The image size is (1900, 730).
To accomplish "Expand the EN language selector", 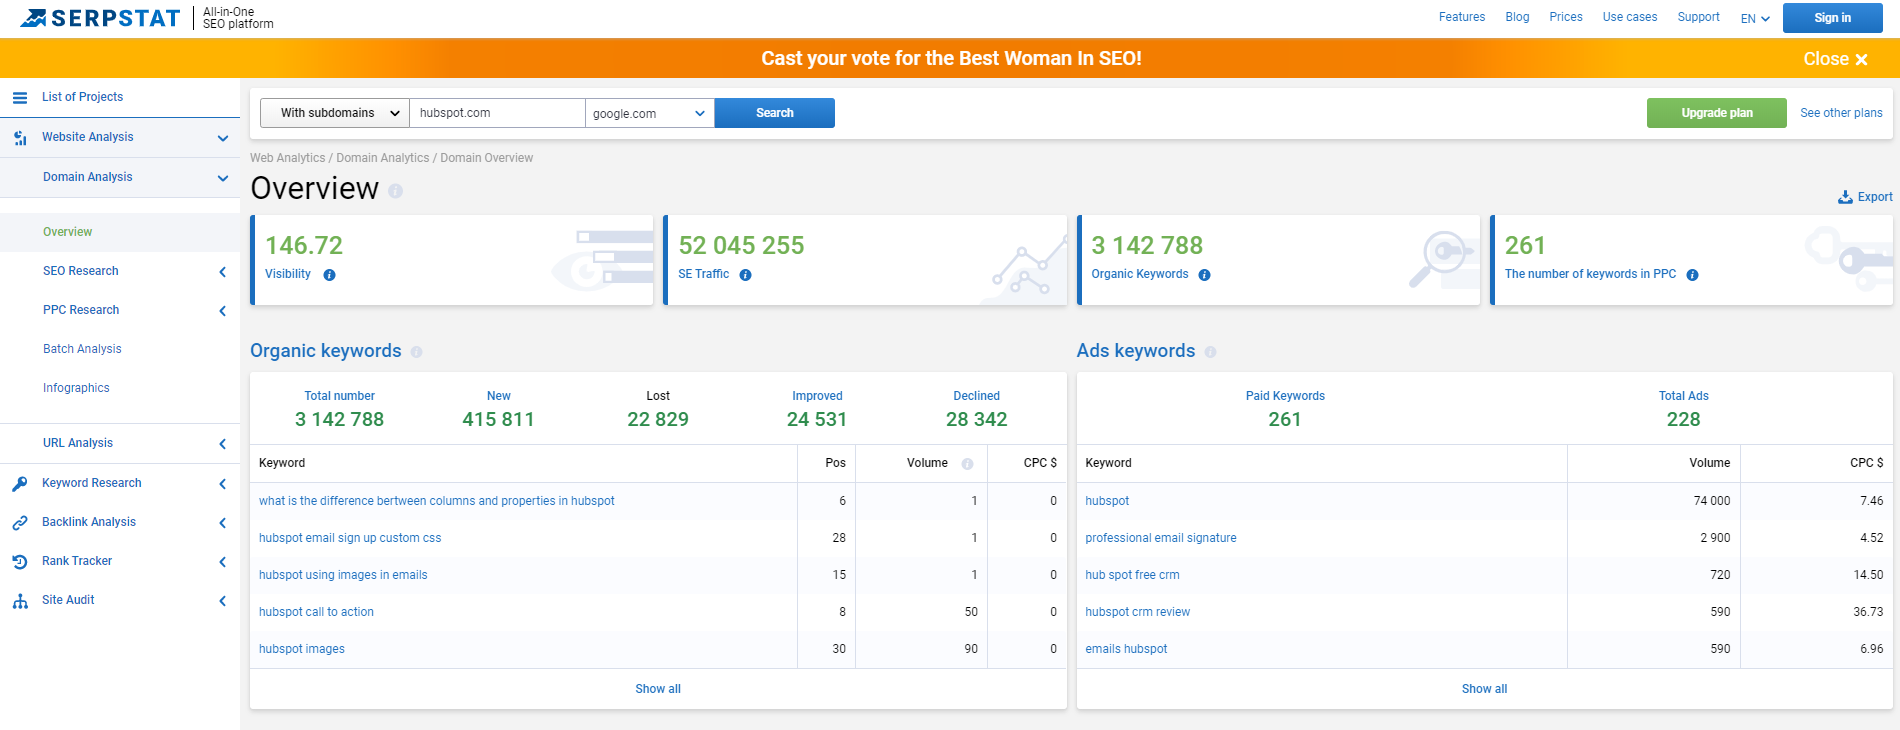I will 1755,18.
